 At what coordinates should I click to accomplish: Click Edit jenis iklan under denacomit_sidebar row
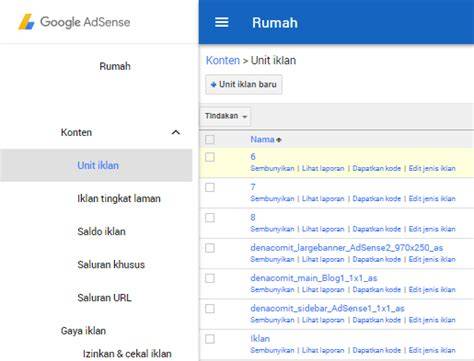point(432,320)
